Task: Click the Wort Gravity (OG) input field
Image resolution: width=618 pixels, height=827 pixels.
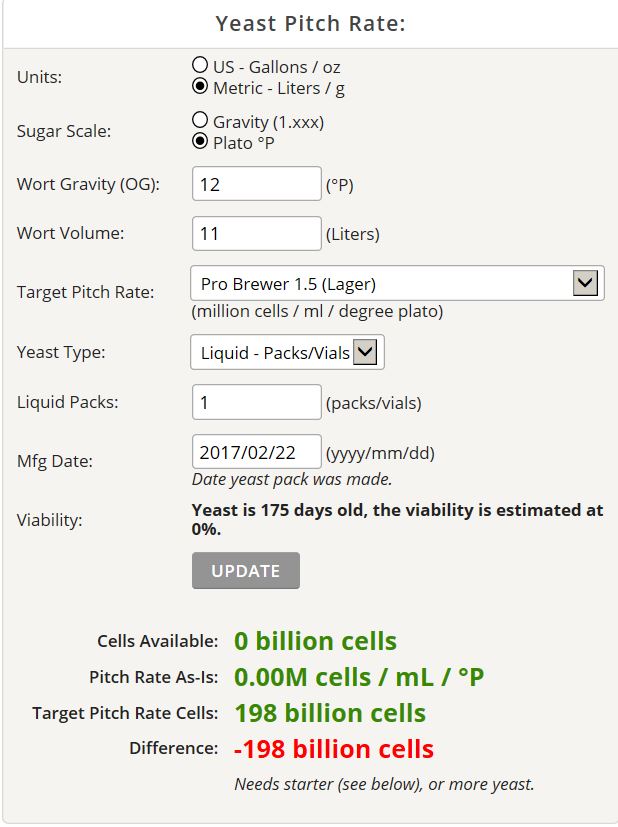Action: 256,184
